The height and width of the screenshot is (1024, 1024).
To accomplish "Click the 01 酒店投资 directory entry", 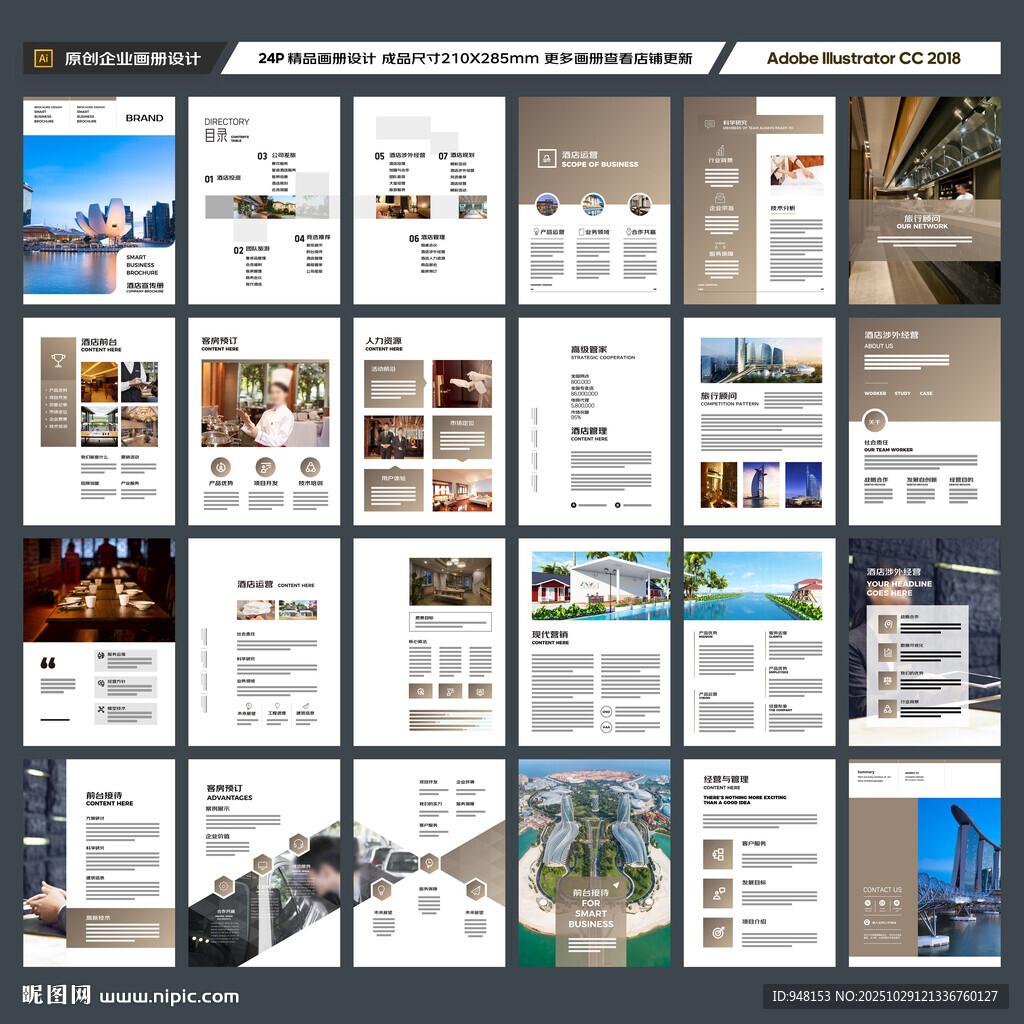I will (223, 178).
